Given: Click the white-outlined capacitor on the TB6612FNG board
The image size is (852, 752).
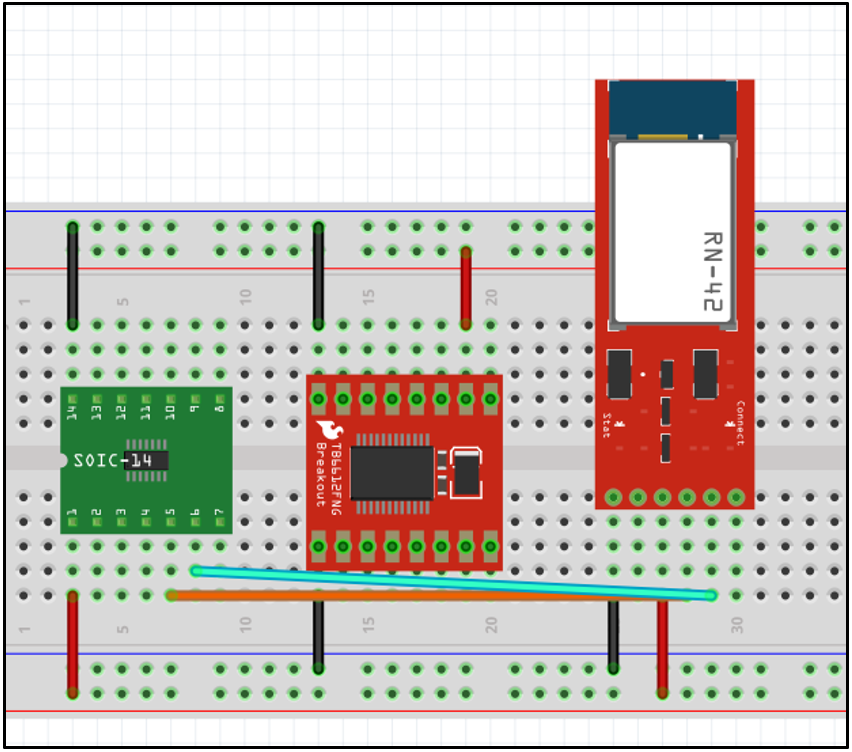Looking at the screenshot, I should tap(466, 473).
